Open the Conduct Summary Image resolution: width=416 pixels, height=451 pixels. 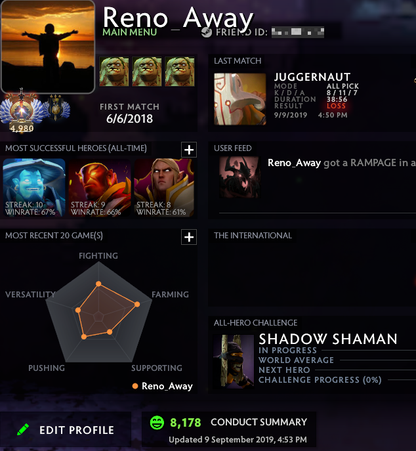pos(259,422)
